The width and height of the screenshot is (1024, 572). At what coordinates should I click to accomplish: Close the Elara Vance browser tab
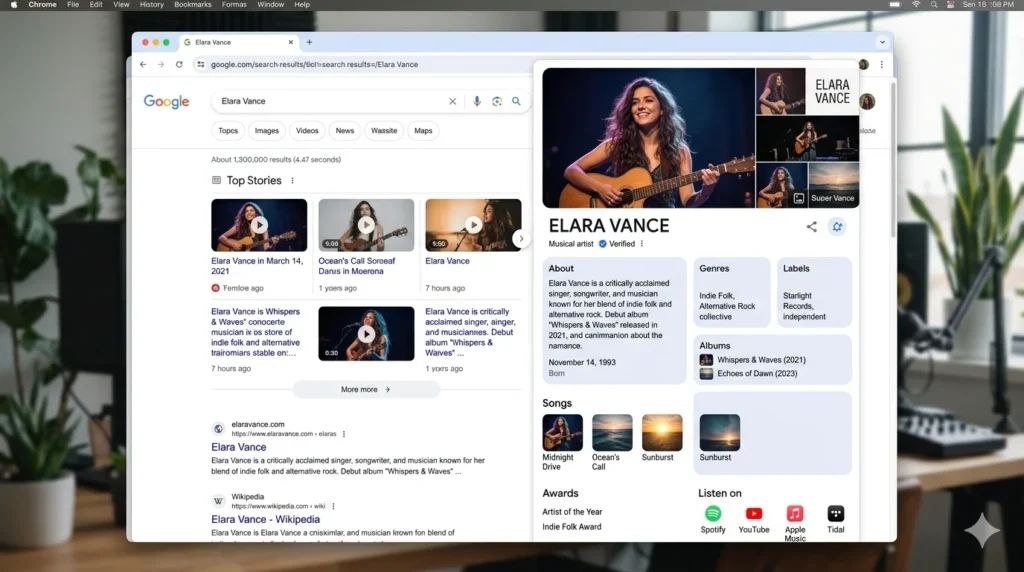pyautogui.click(x=291, y=42)
